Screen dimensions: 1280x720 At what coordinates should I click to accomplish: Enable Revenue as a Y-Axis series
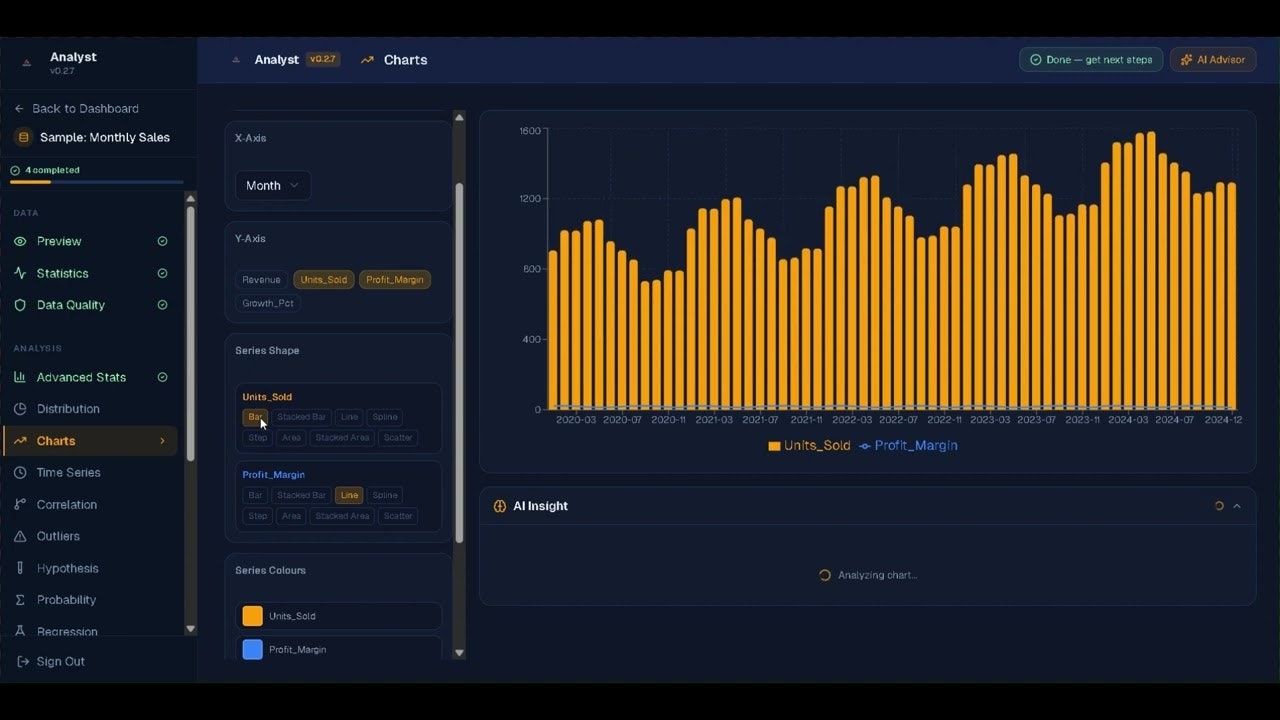[x=261, y=279]
